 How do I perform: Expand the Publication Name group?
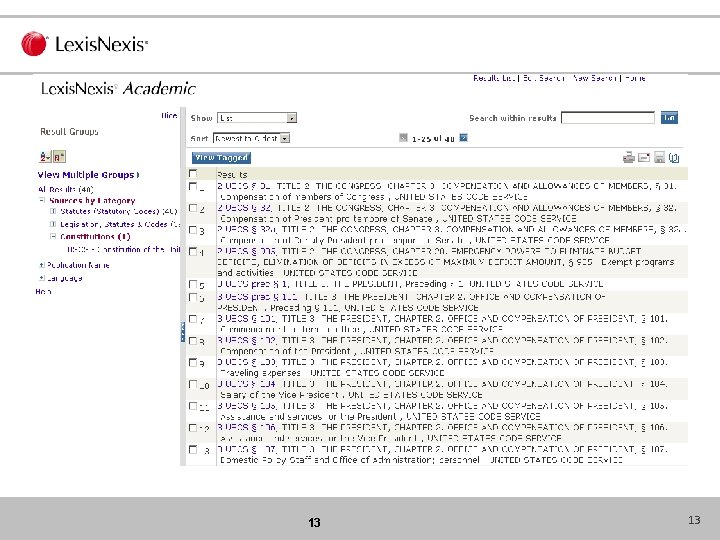42,265
